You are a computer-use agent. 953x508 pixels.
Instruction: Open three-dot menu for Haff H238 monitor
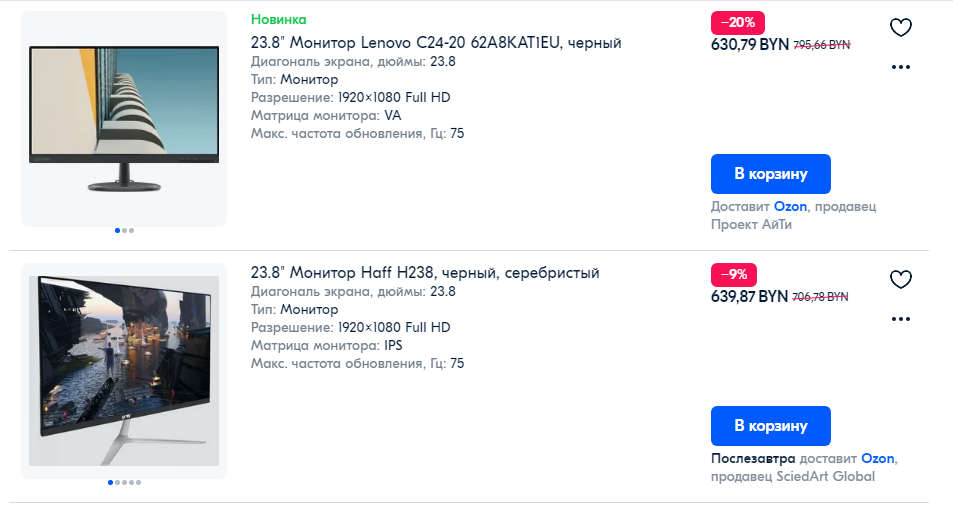[901, 319]
